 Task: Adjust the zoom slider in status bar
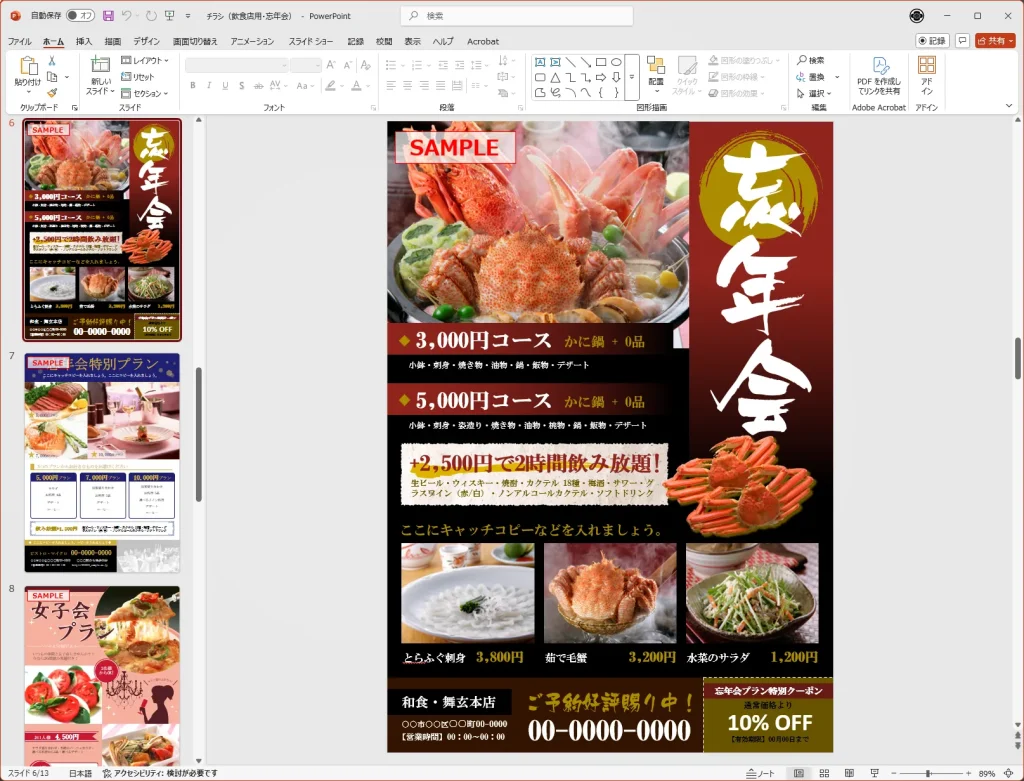click(x=928, y=773)
